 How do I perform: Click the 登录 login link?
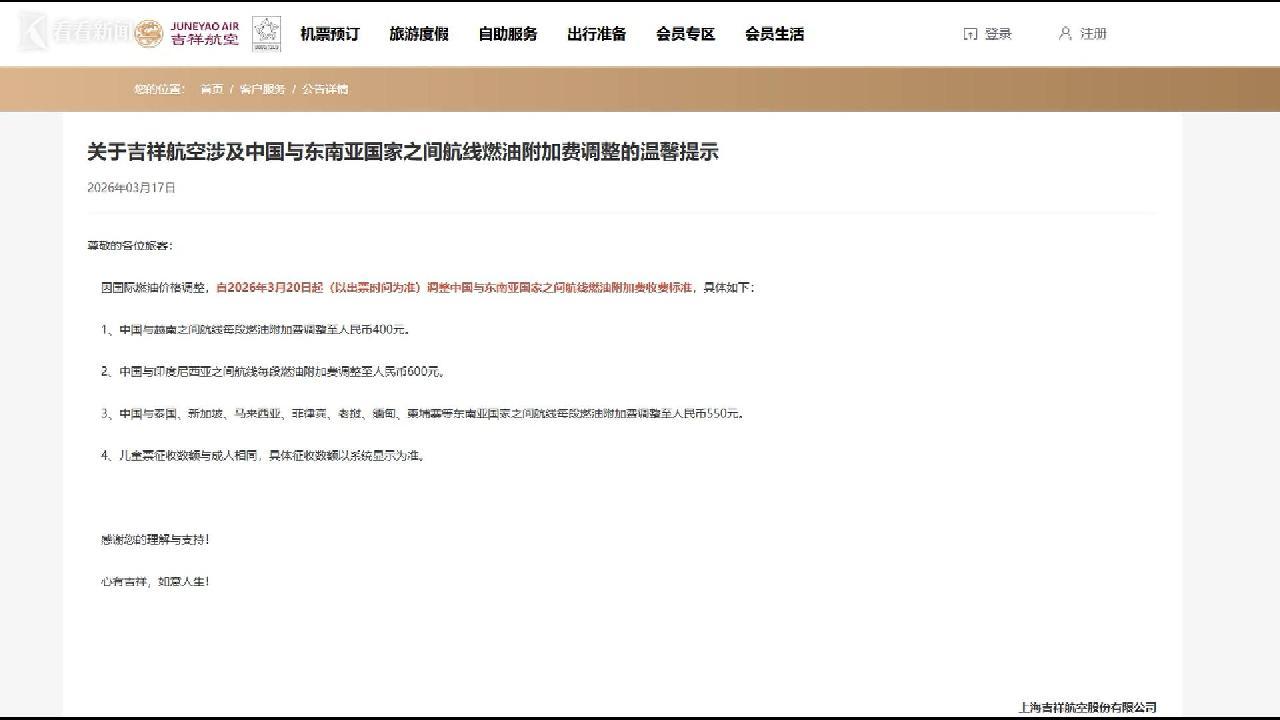click(998, 34)
